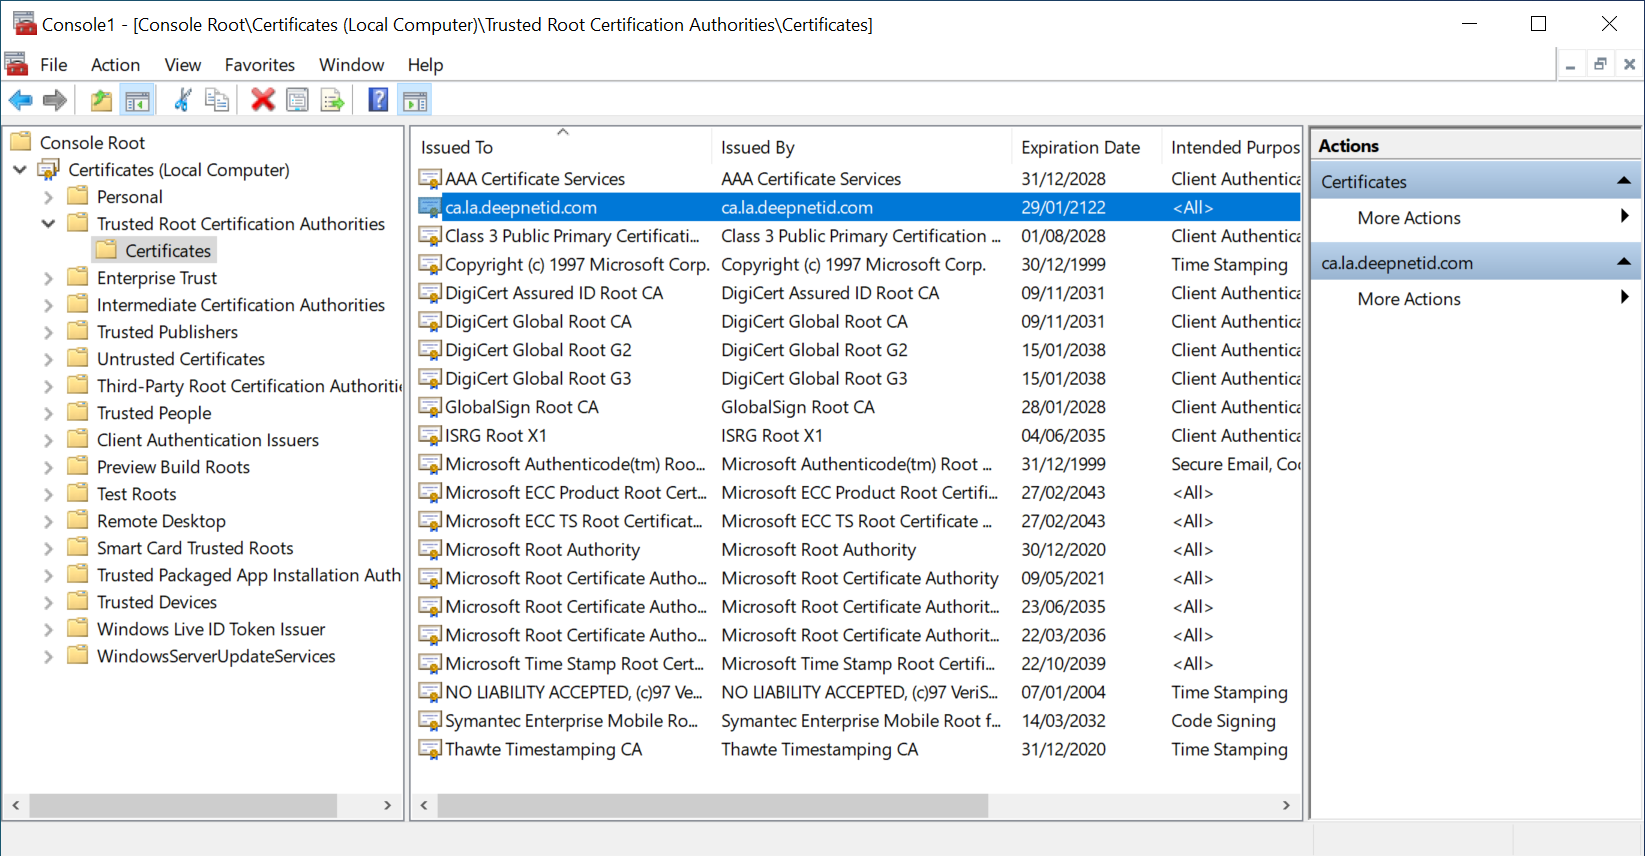Collapse the Certificates section header in Actions pane
The width and height of the screenshot is (1645, 856).
tap(1623, 181)
